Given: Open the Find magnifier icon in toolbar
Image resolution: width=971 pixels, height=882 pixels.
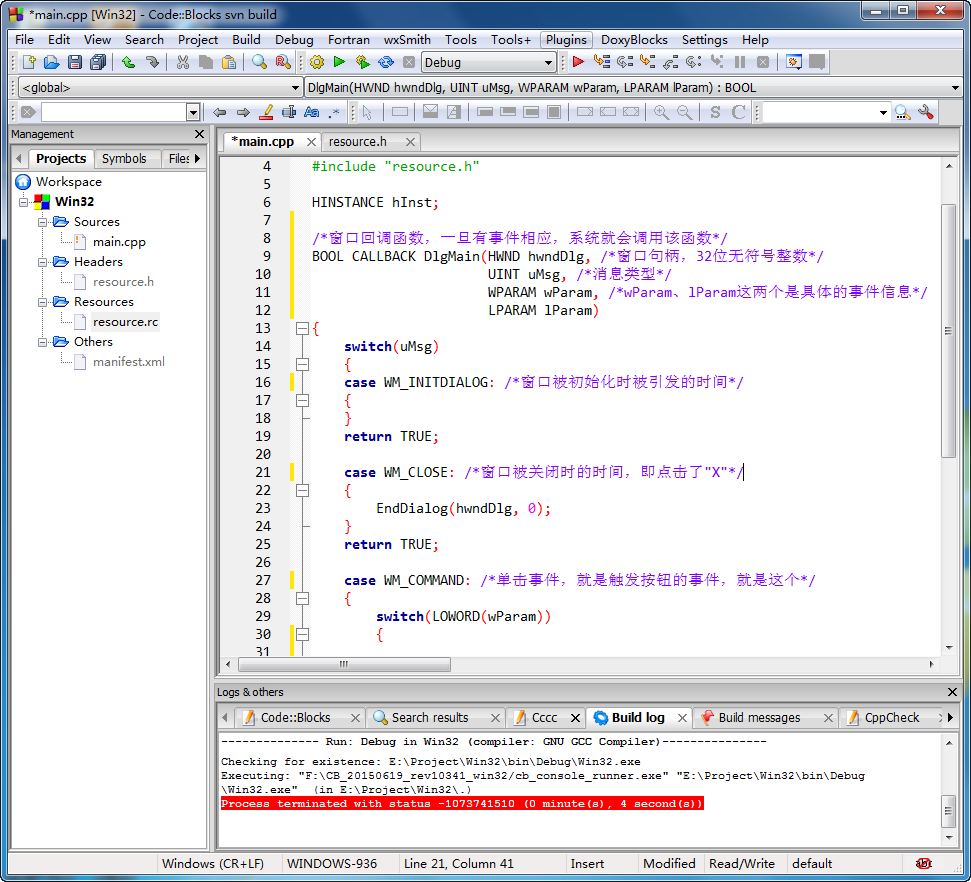Looking at the screenshot, I should [x=259, y=62].
